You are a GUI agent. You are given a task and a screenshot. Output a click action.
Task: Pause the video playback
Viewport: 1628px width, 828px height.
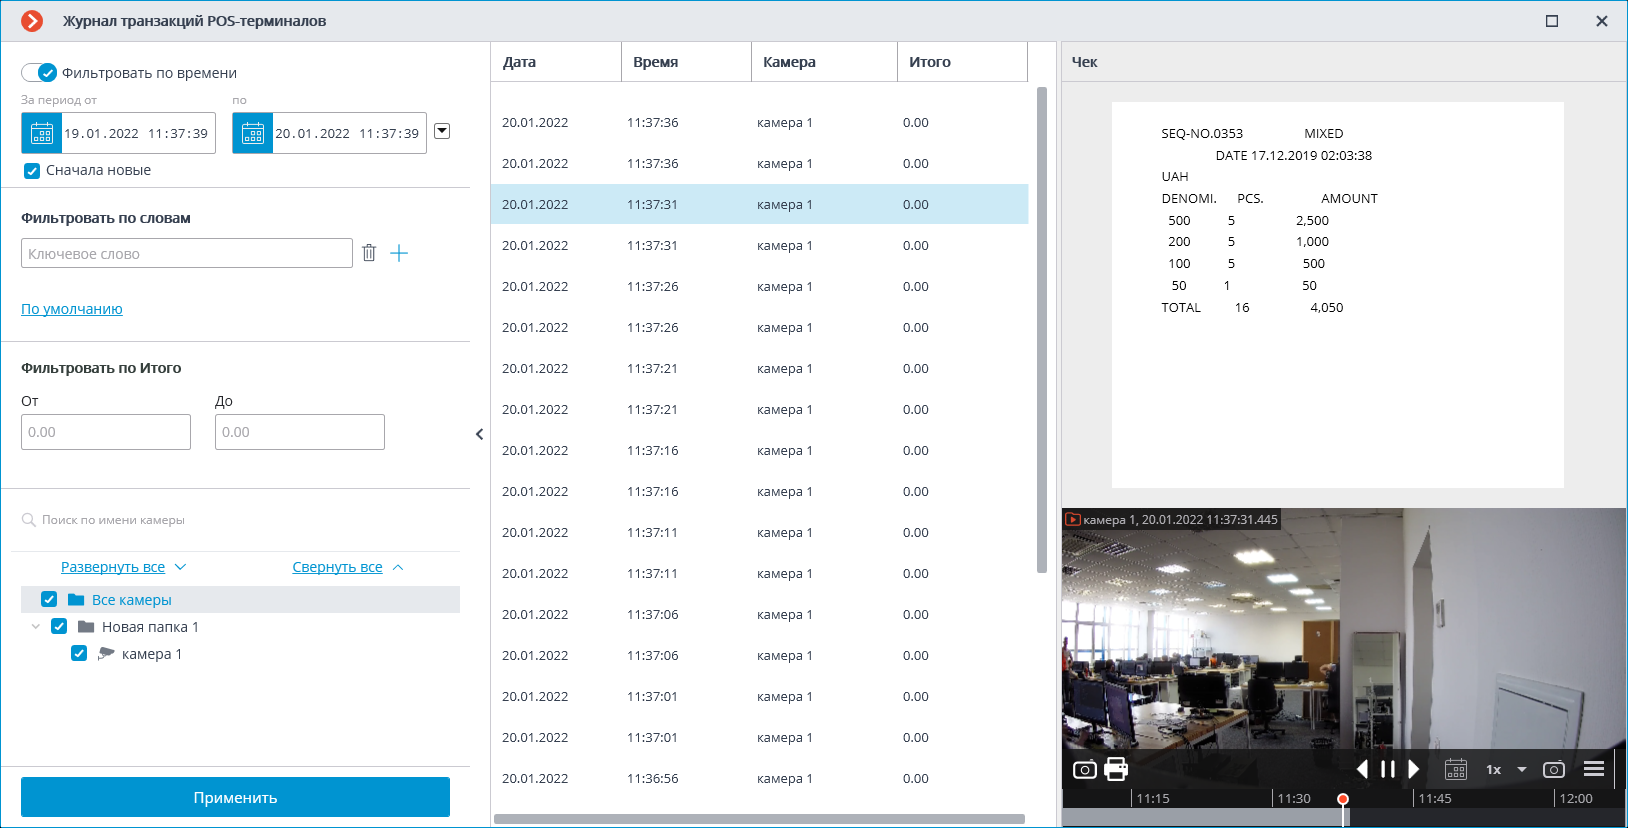tap(1388, 769)
